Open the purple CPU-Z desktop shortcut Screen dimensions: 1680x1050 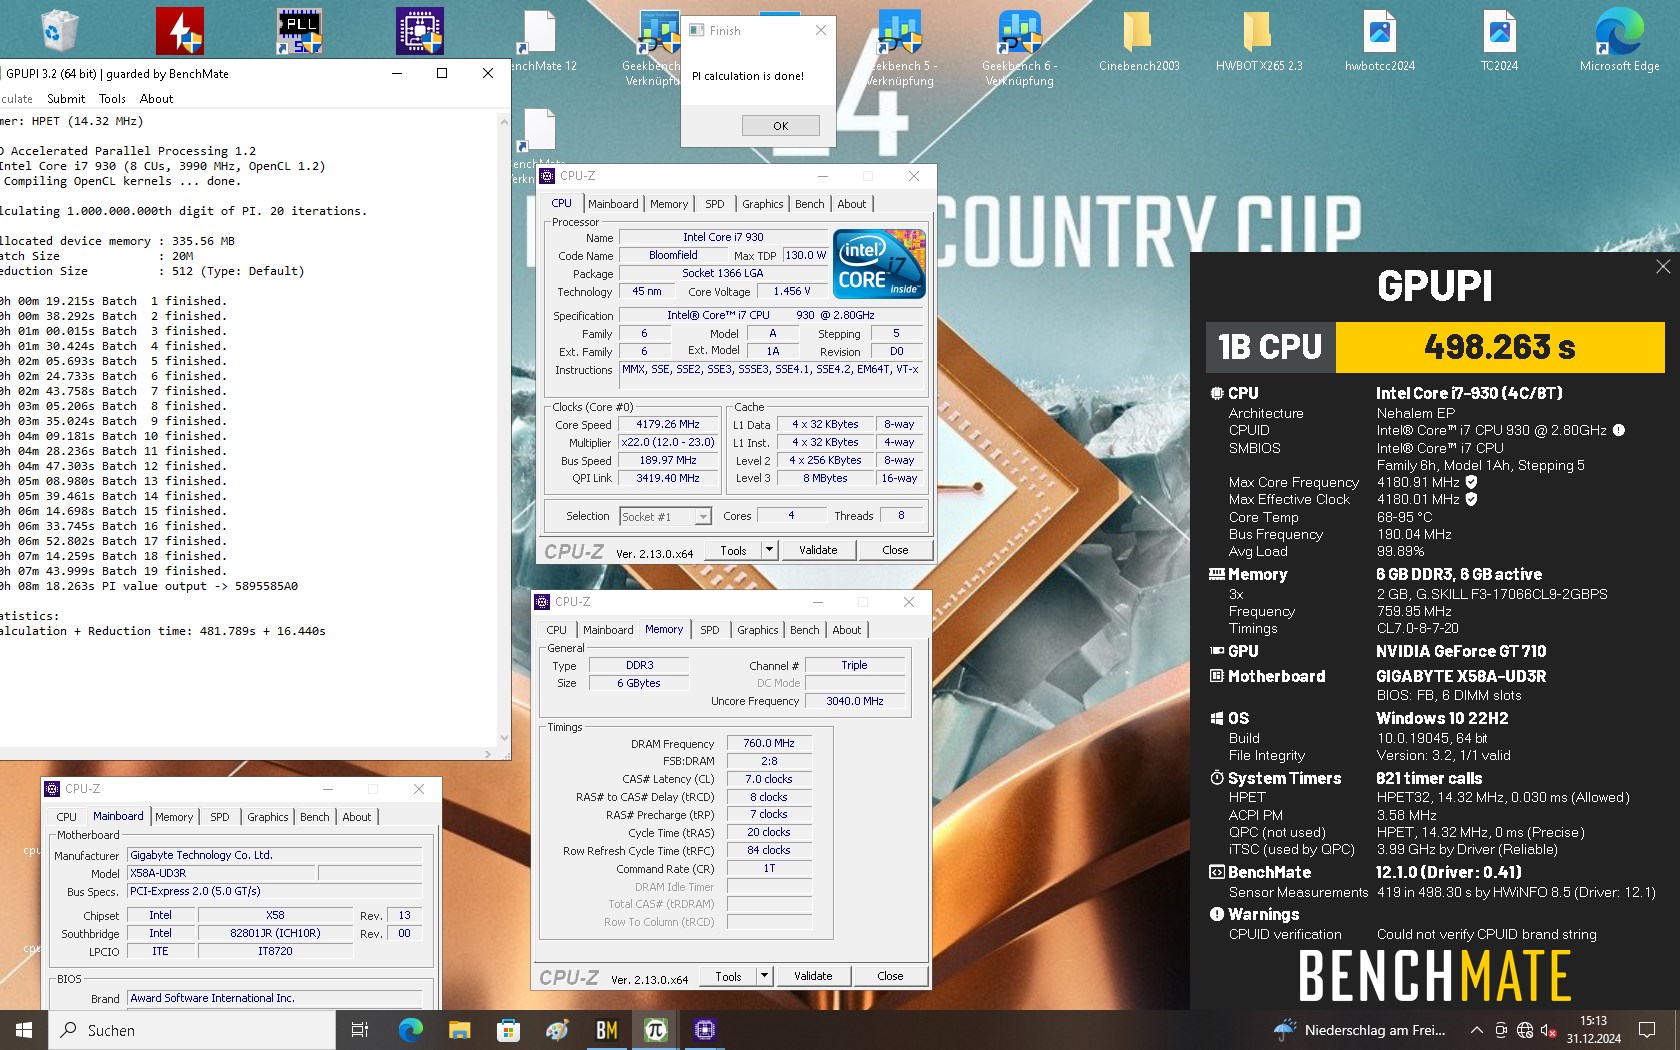420,30
